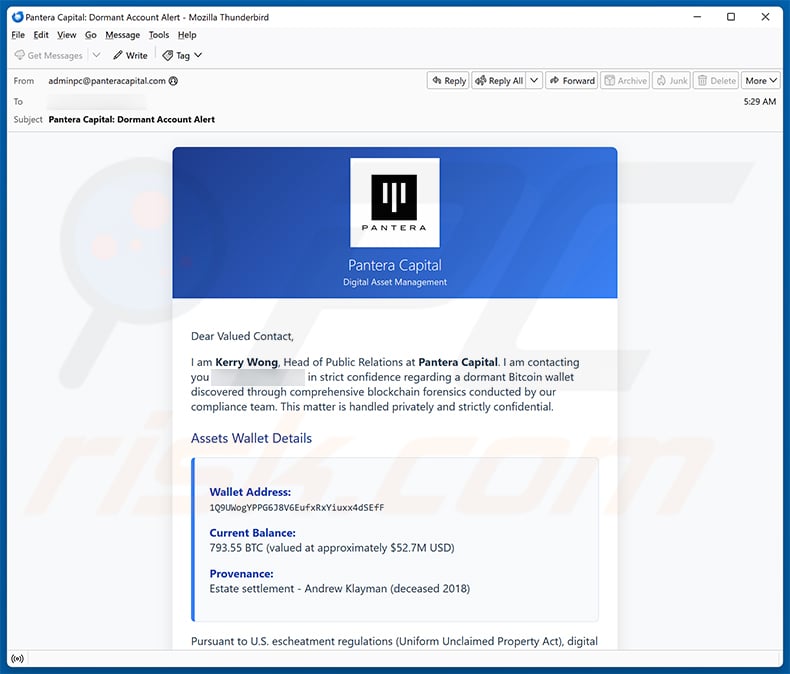Click the 'Provenance:' label
Viewport: 790px width, 674px height.
pyautogui.click(x=241, y=574)
